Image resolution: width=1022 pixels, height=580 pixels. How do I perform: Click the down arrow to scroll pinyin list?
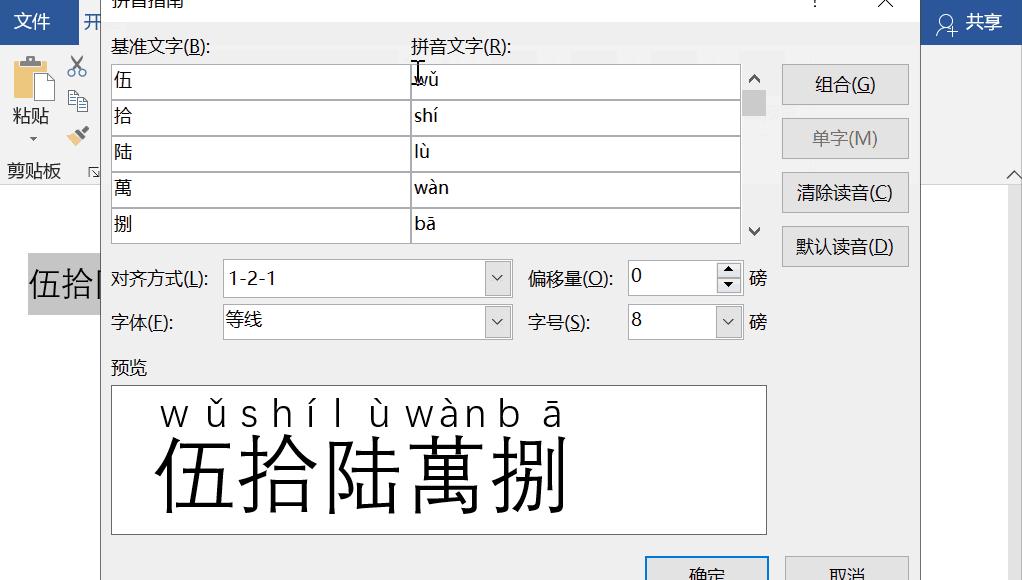754,231
